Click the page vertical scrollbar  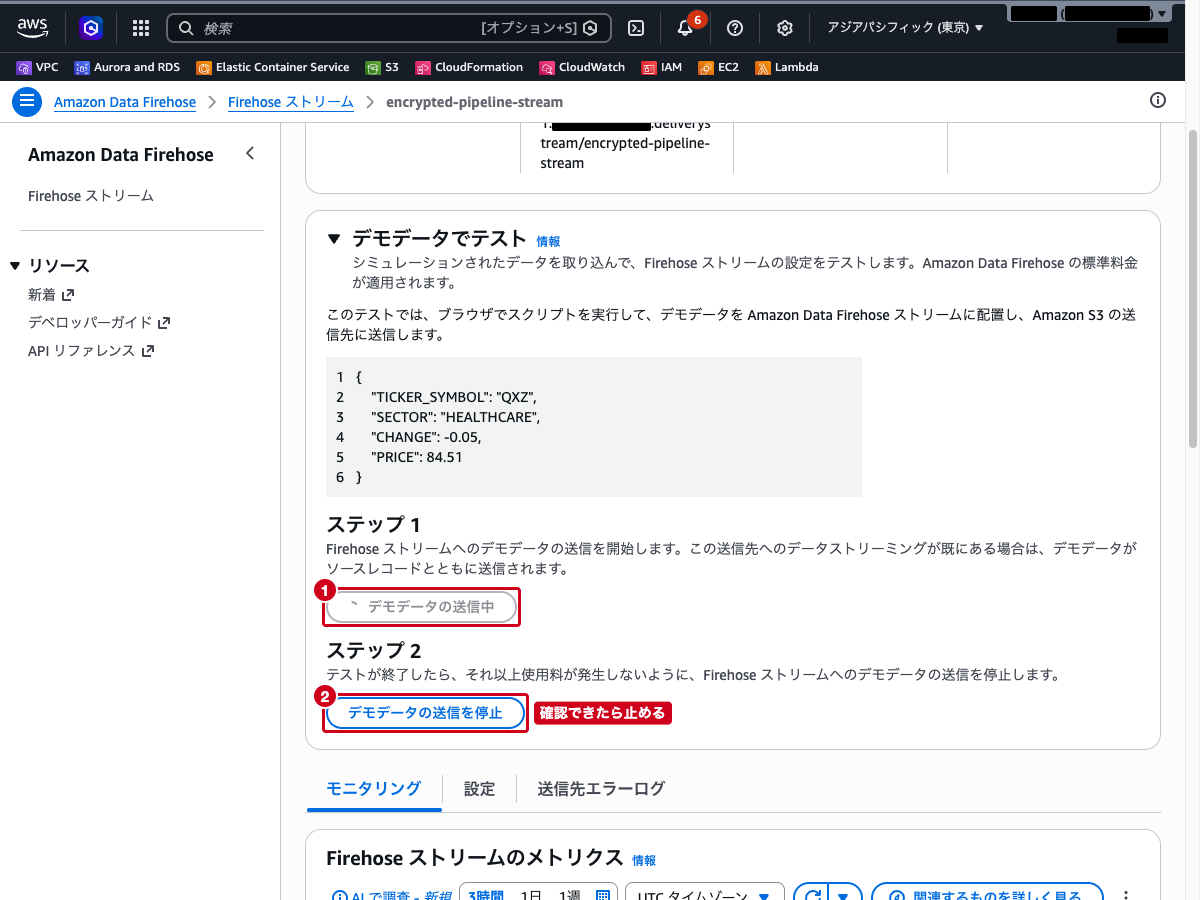pyautogui.click(x=1192, y=288)
